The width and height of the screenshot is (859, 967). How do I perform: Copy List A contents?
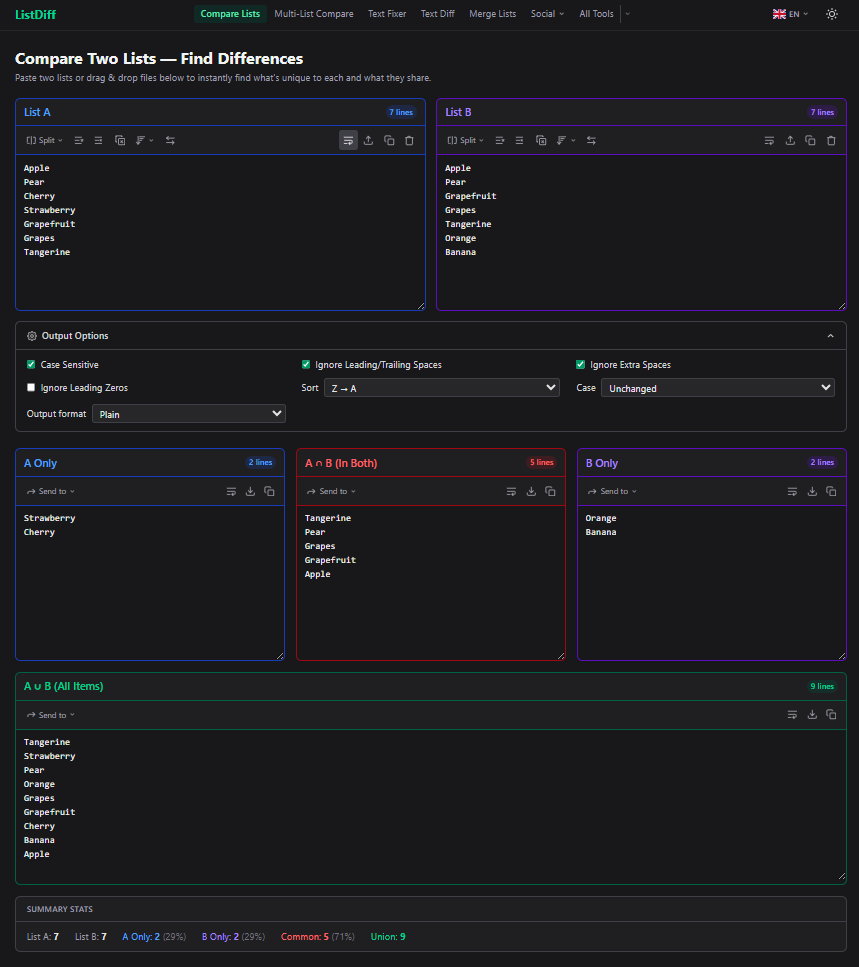click(389, 141)
